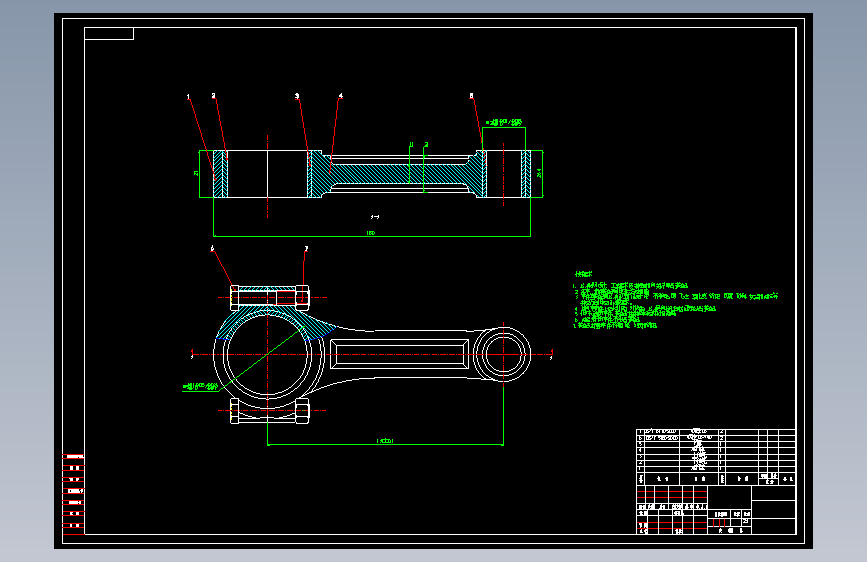The image size is (867, 562).
Task: Click the section view label under the rod
Action: 375,217
